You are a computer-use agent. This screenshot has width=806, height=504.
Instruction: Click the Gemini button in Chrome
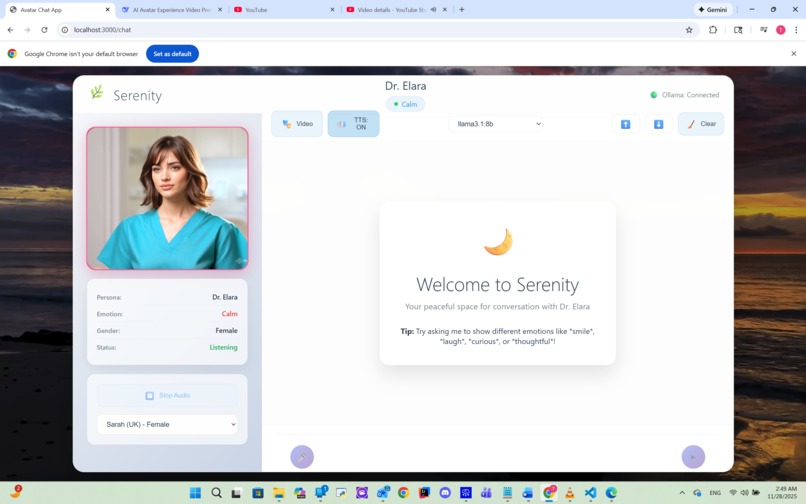pyautogui.click(x=713, y=9)
